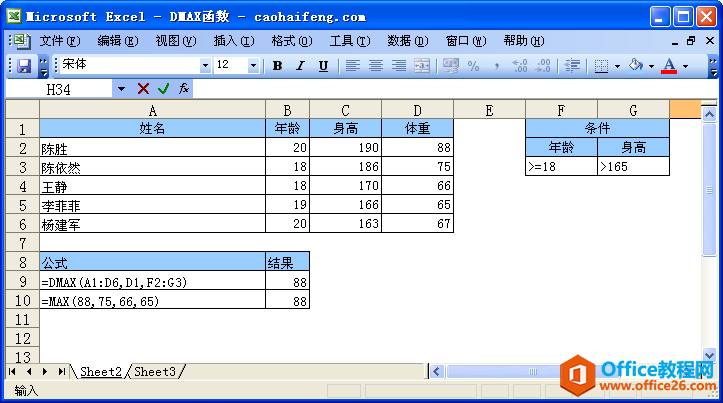Click cell with formula =DMAX(A1:D6,D1,F2:G3)
The width and height of the screenshot is (723, 403).
153,281
